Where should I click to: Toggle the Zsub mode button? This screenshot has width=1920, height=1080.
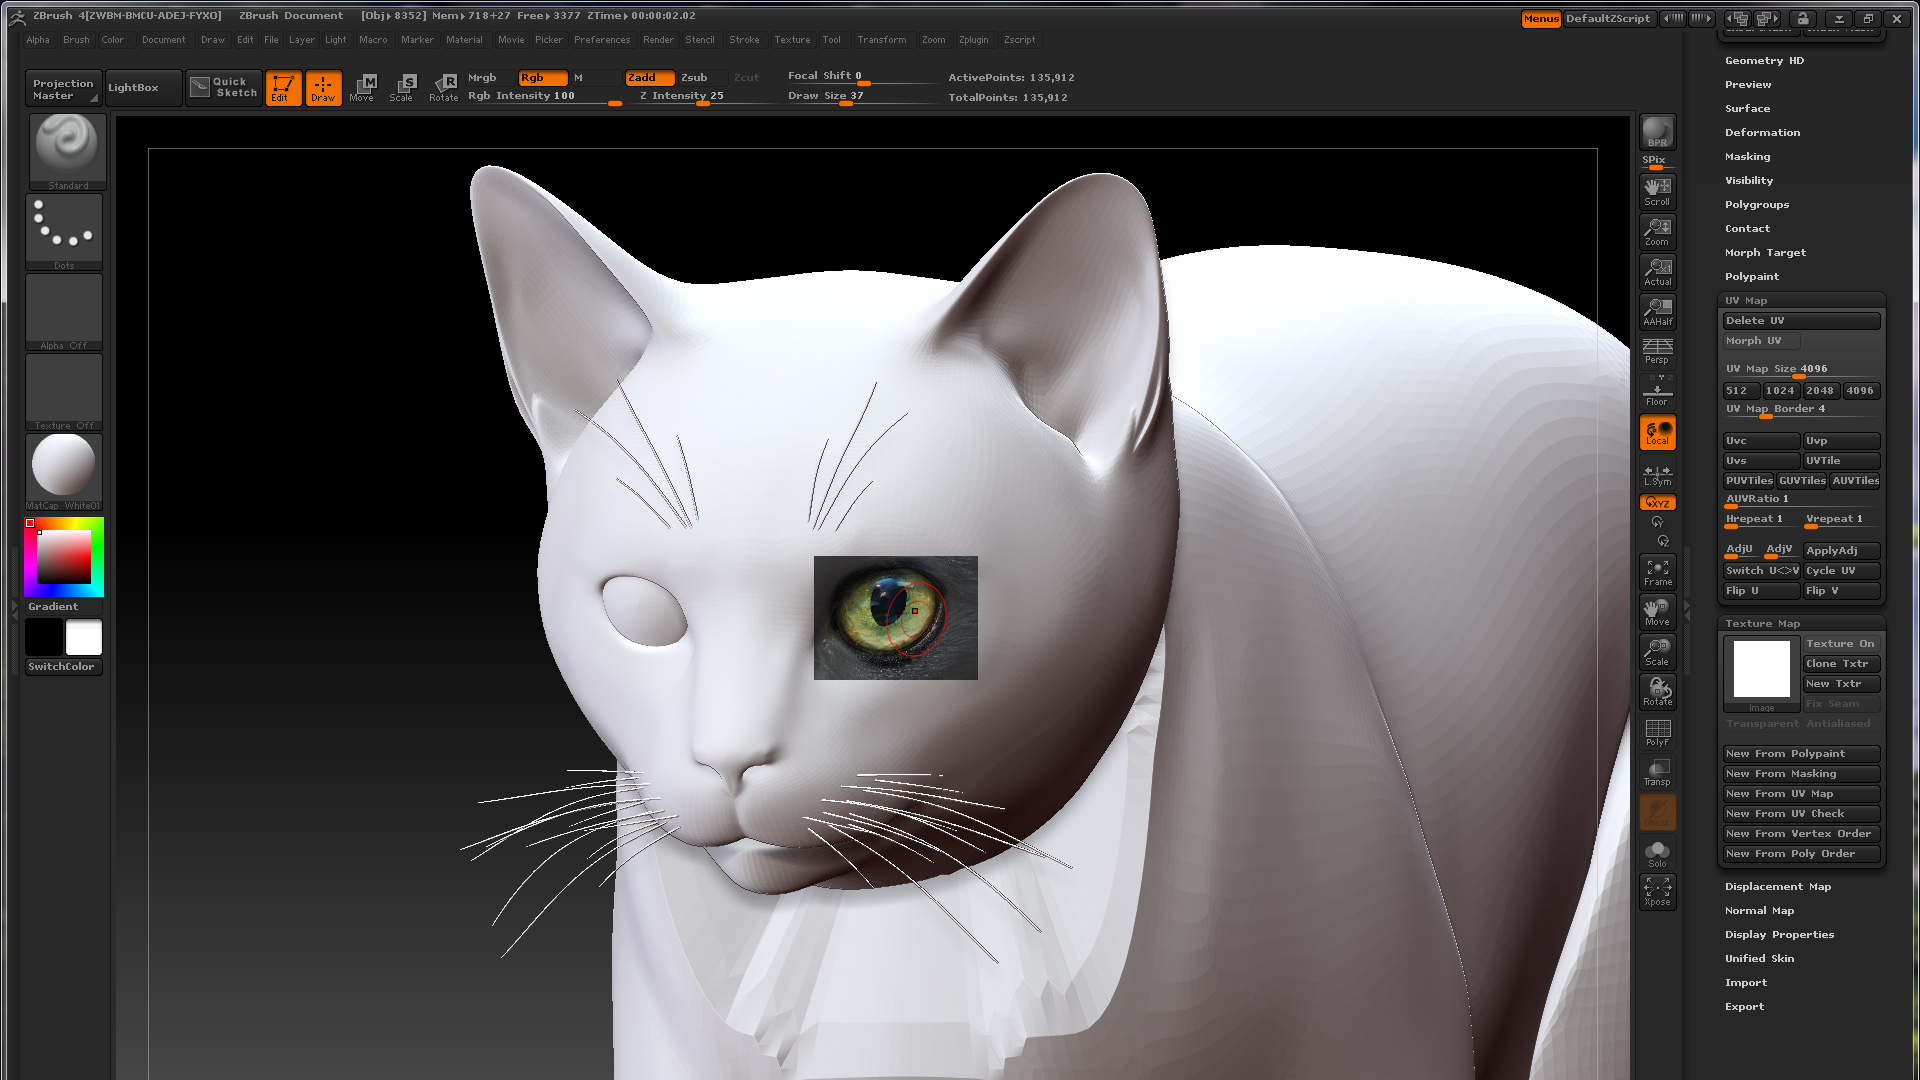tap(694, 77)
